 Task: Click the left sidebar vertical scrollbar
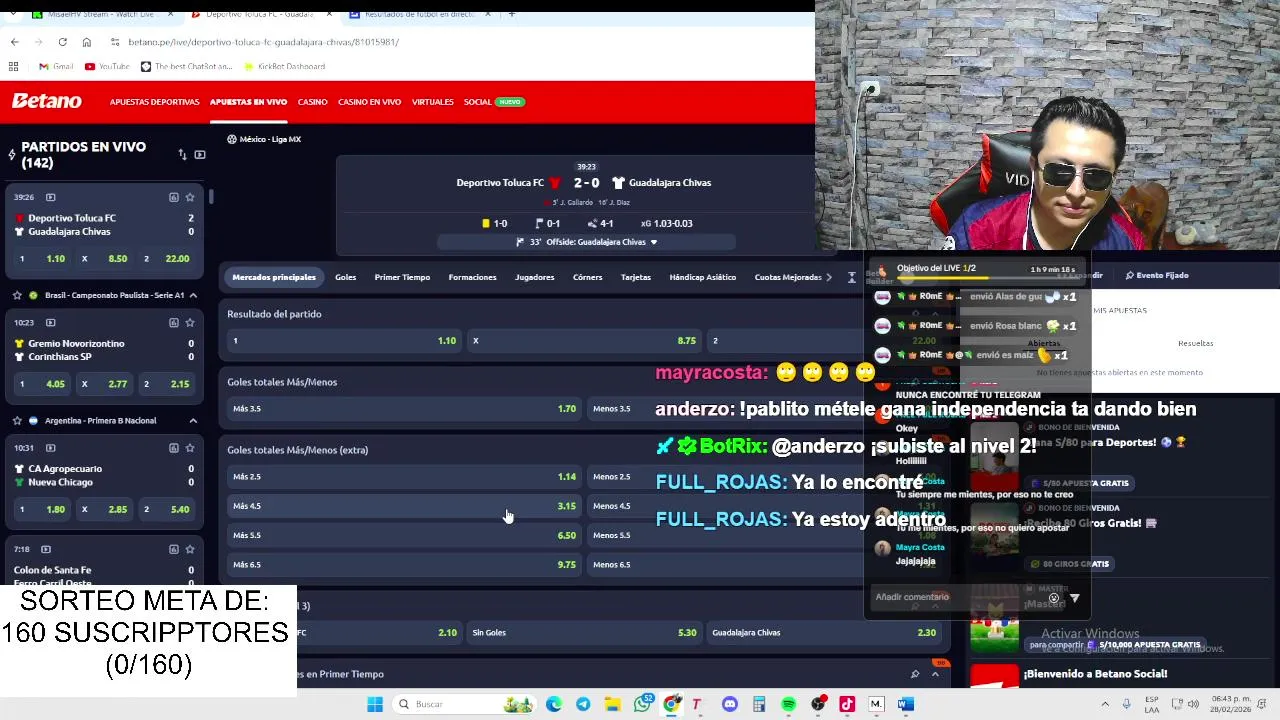click(x=211, y=196)
